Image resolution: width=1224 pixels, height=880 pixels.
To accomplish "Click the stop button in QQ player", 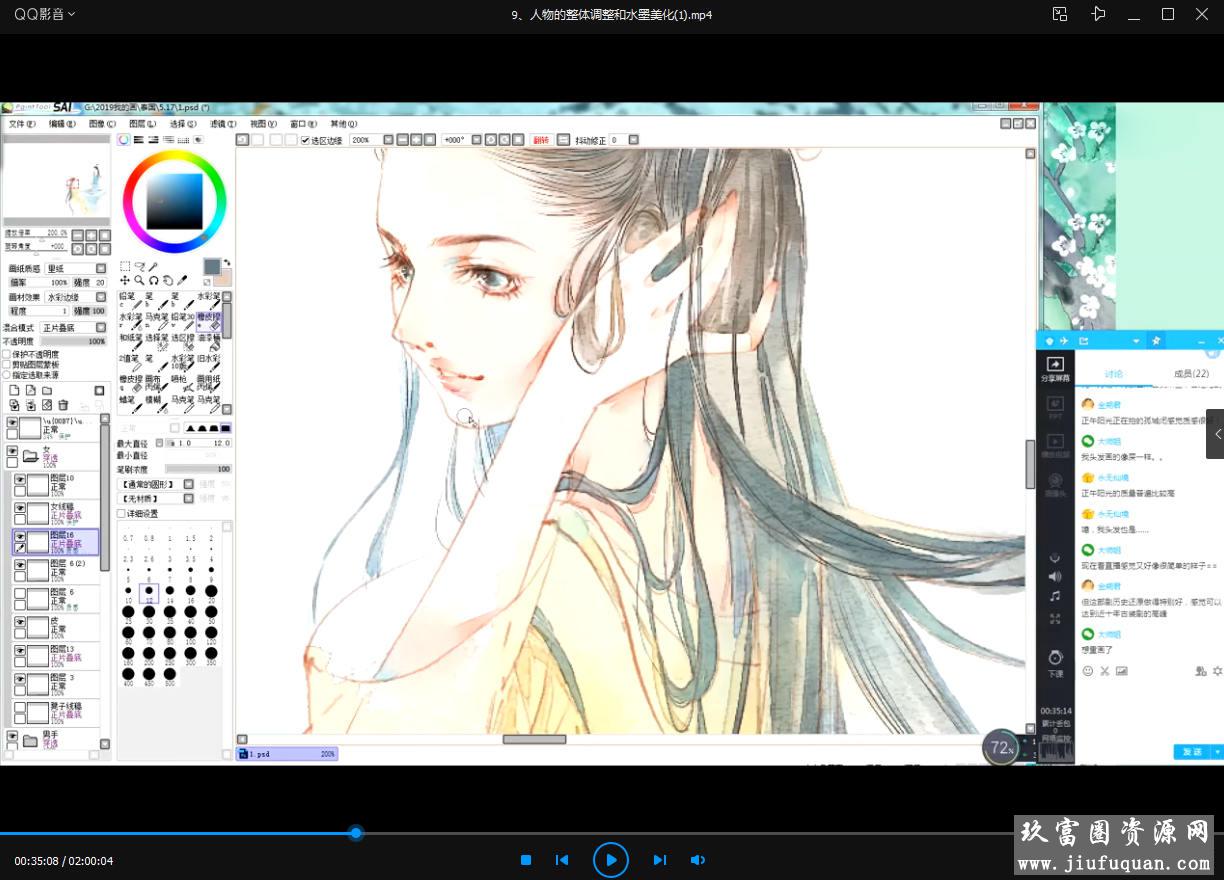I will 526,860.
